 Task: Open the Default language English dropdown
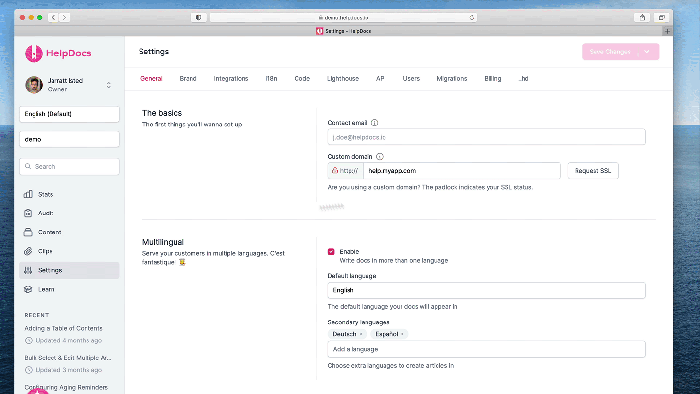tap(486, 290)
